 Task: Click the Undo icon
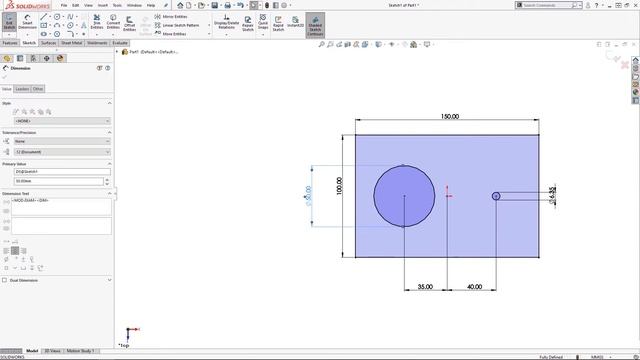pyautogui.click(x=240, y=5)
